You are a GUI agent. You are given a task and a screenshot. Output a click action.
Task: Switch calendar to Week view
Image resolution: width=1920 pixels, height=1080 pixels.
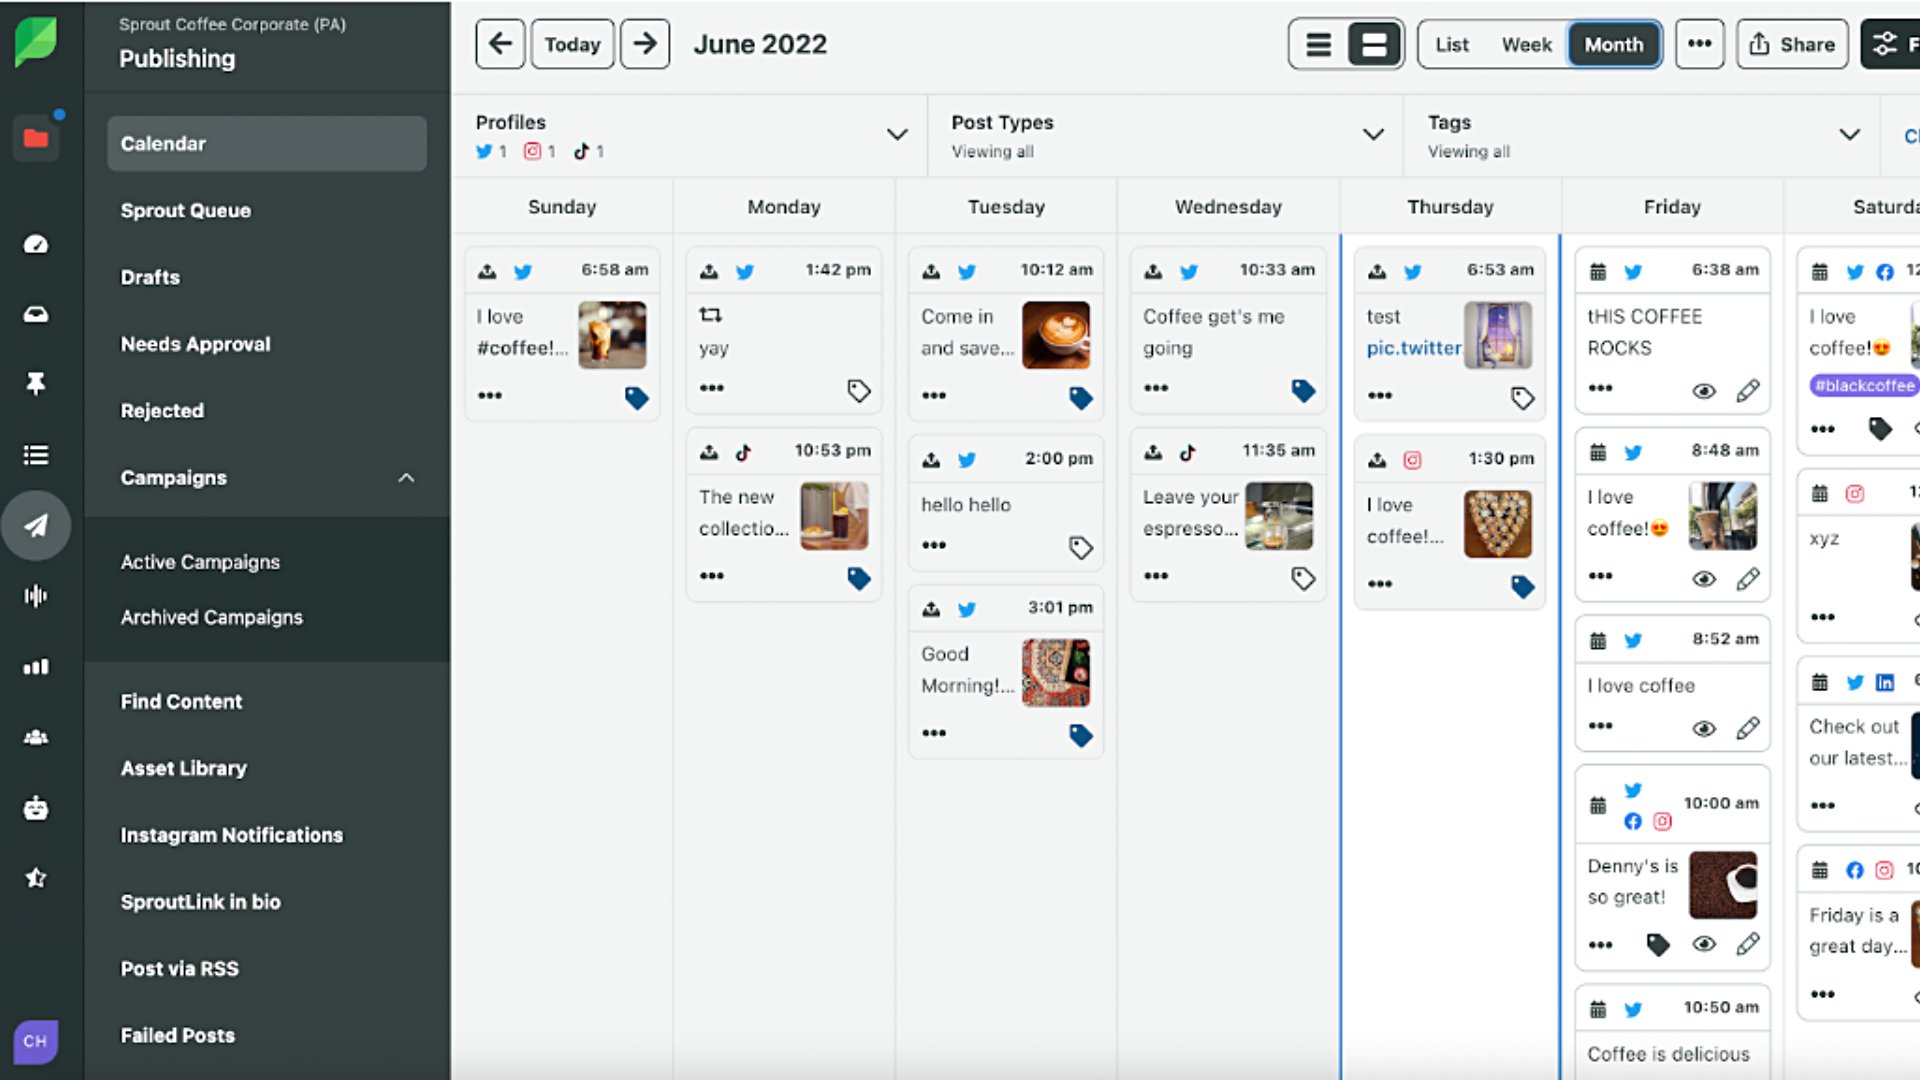(x=1526, y=45)
